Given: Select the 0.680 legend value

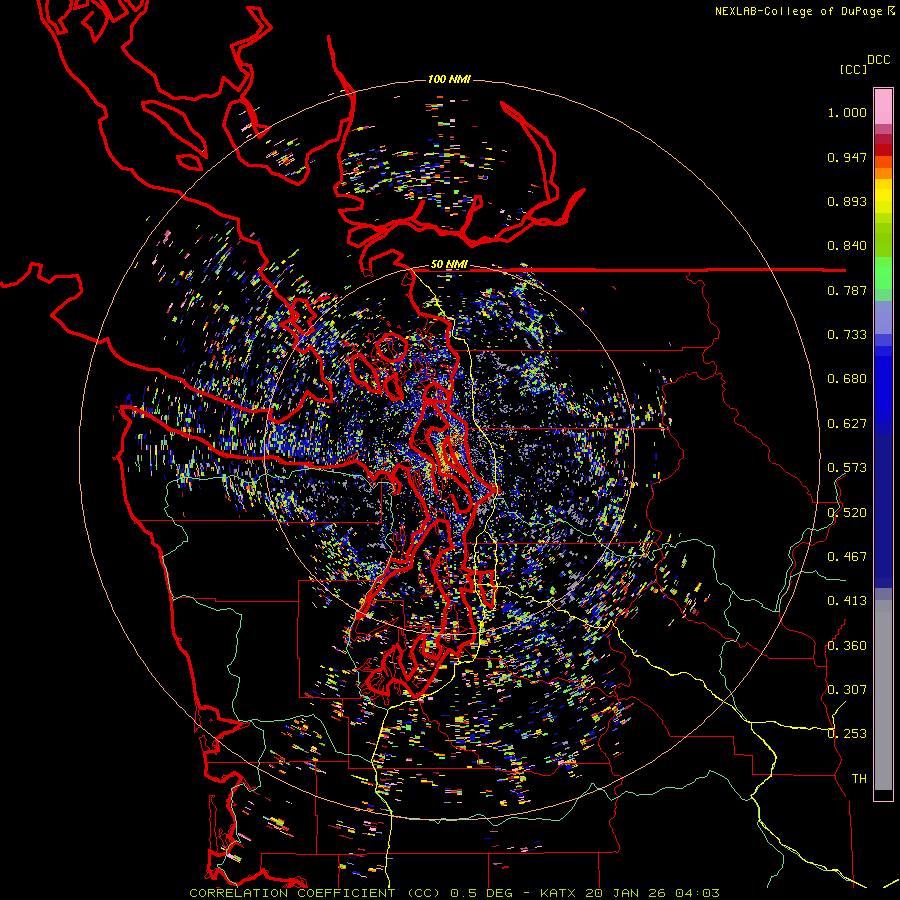Looking at the screenshot, I should [x=847, y=379].
